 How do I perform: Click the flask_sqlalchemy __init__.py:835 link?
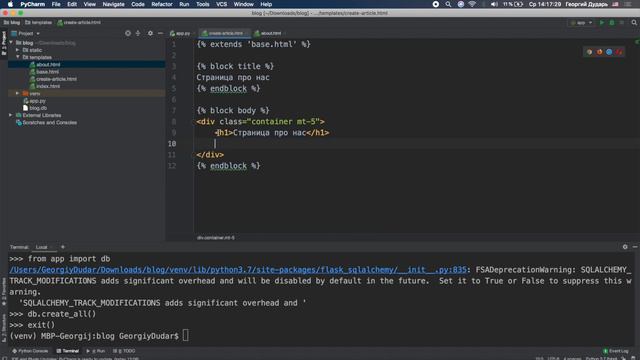(x=238, y=270)
